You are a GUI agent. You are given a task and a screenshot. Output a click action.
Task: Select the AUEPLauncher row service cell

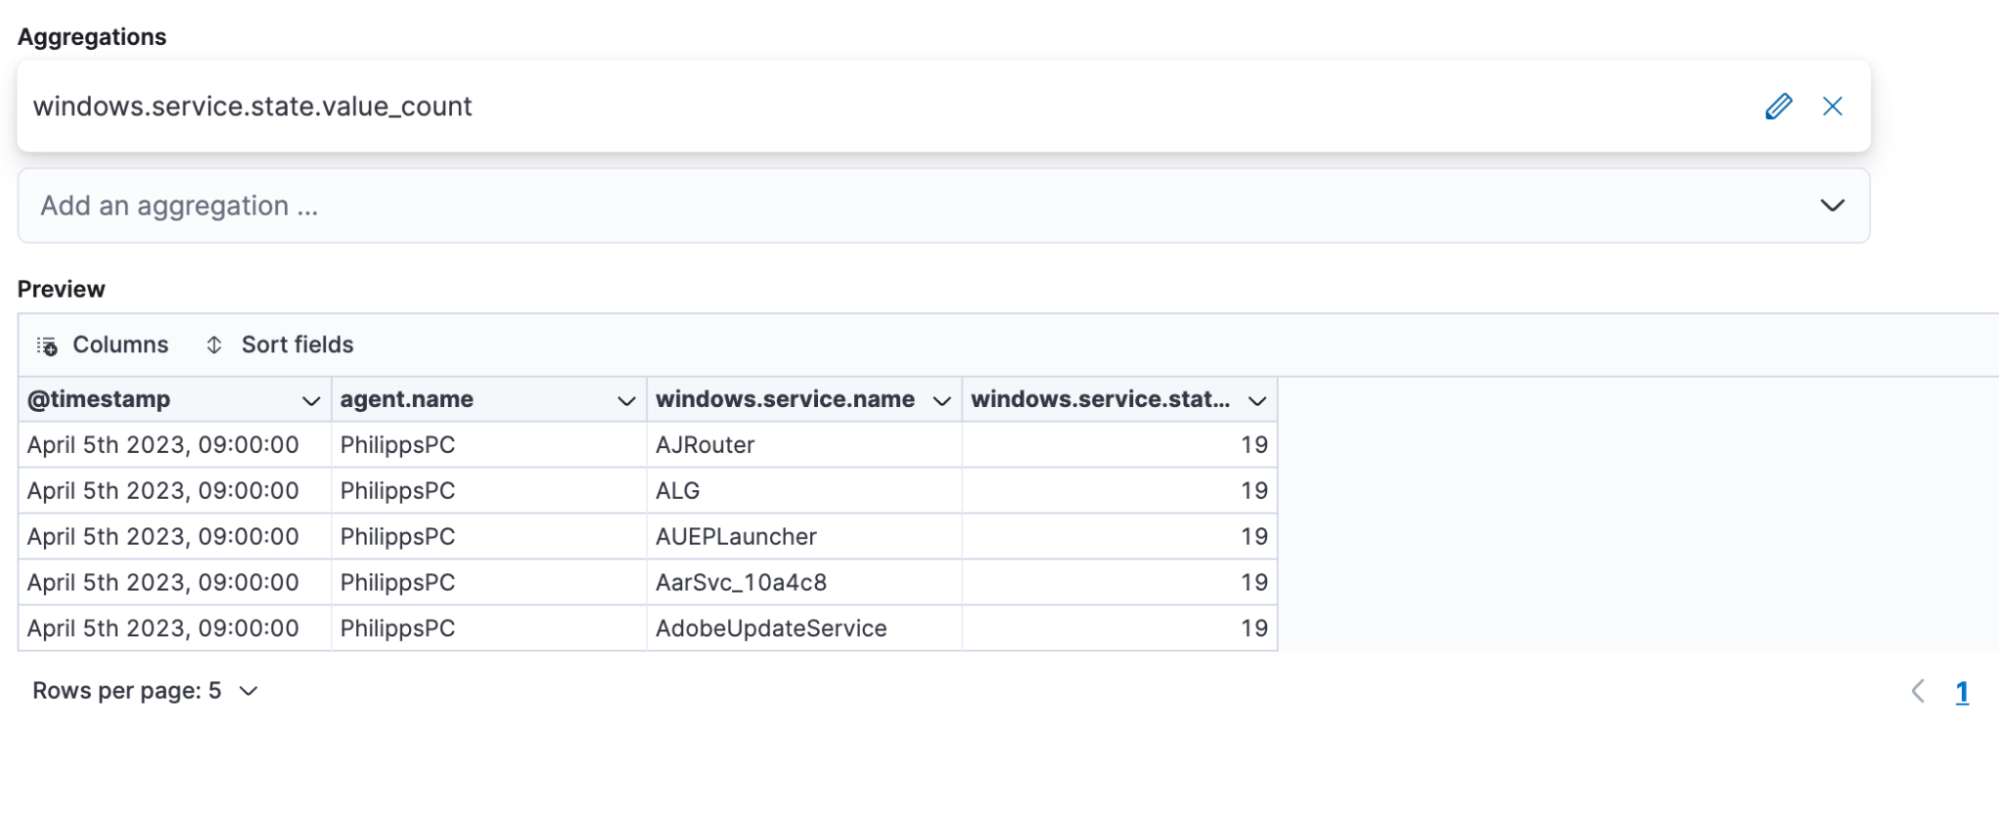pos(736,537)
